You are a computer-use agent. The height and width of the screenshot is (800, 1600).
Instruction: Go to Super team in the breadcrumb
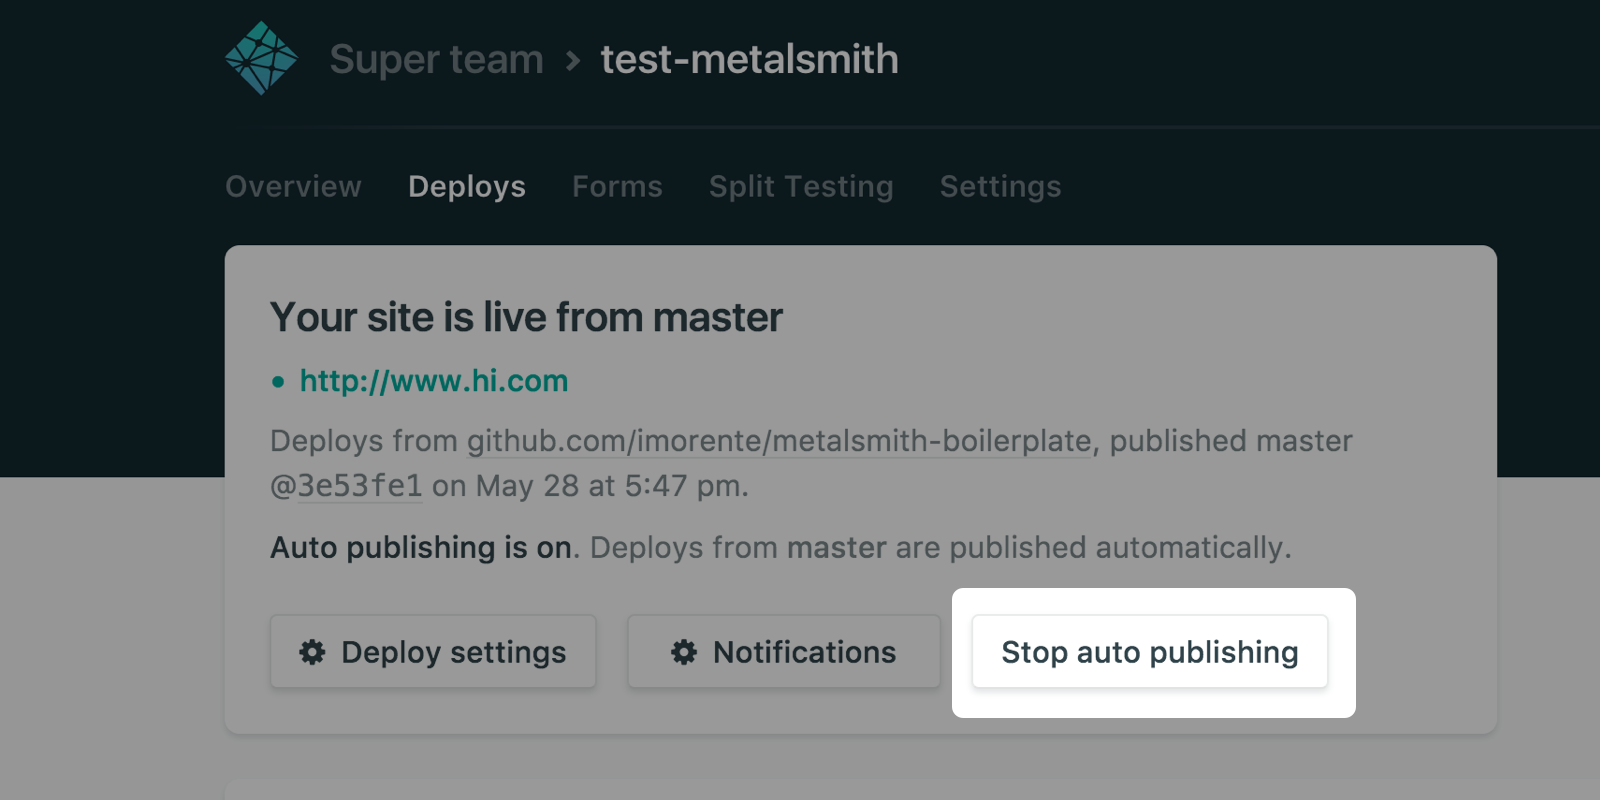[436, 60]
